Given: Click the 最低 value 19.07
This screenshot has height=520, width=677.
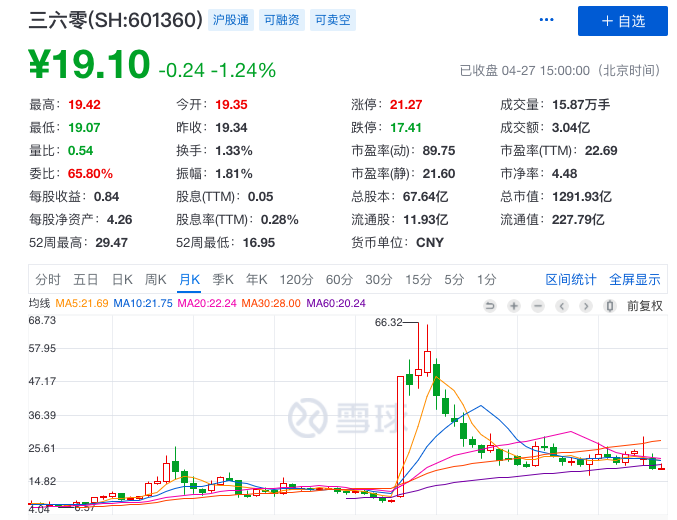Looking at the screenshot, I should [84, 127].
